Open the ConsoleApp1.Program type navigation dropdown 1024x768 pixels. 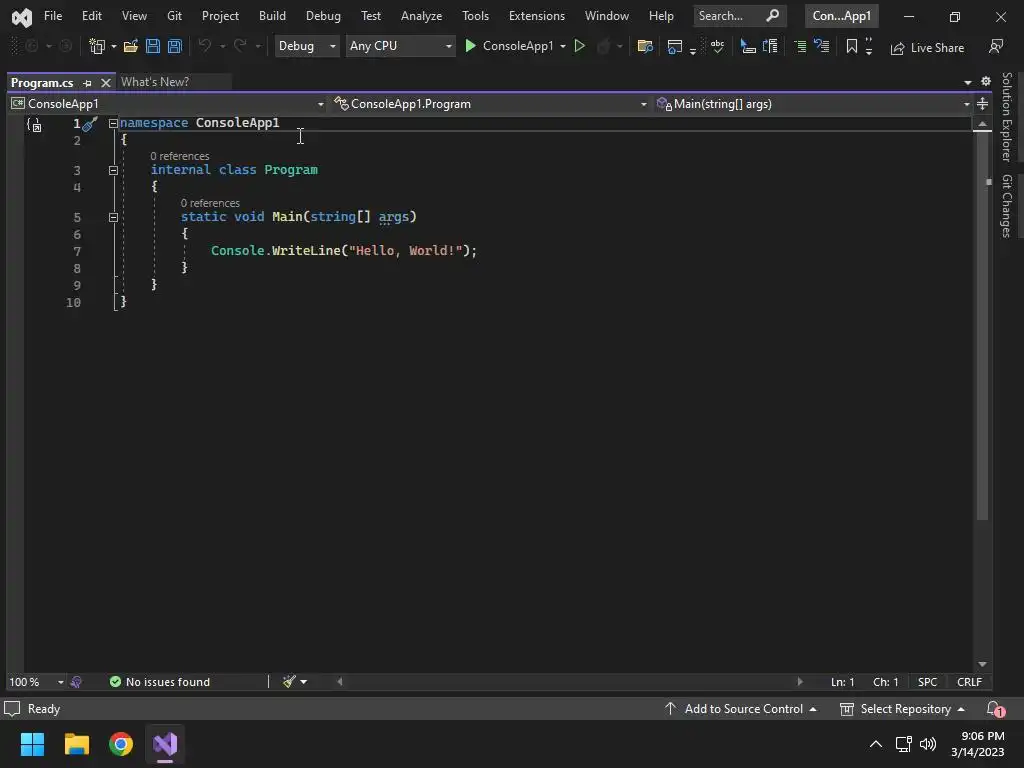(x=490, y=104)
